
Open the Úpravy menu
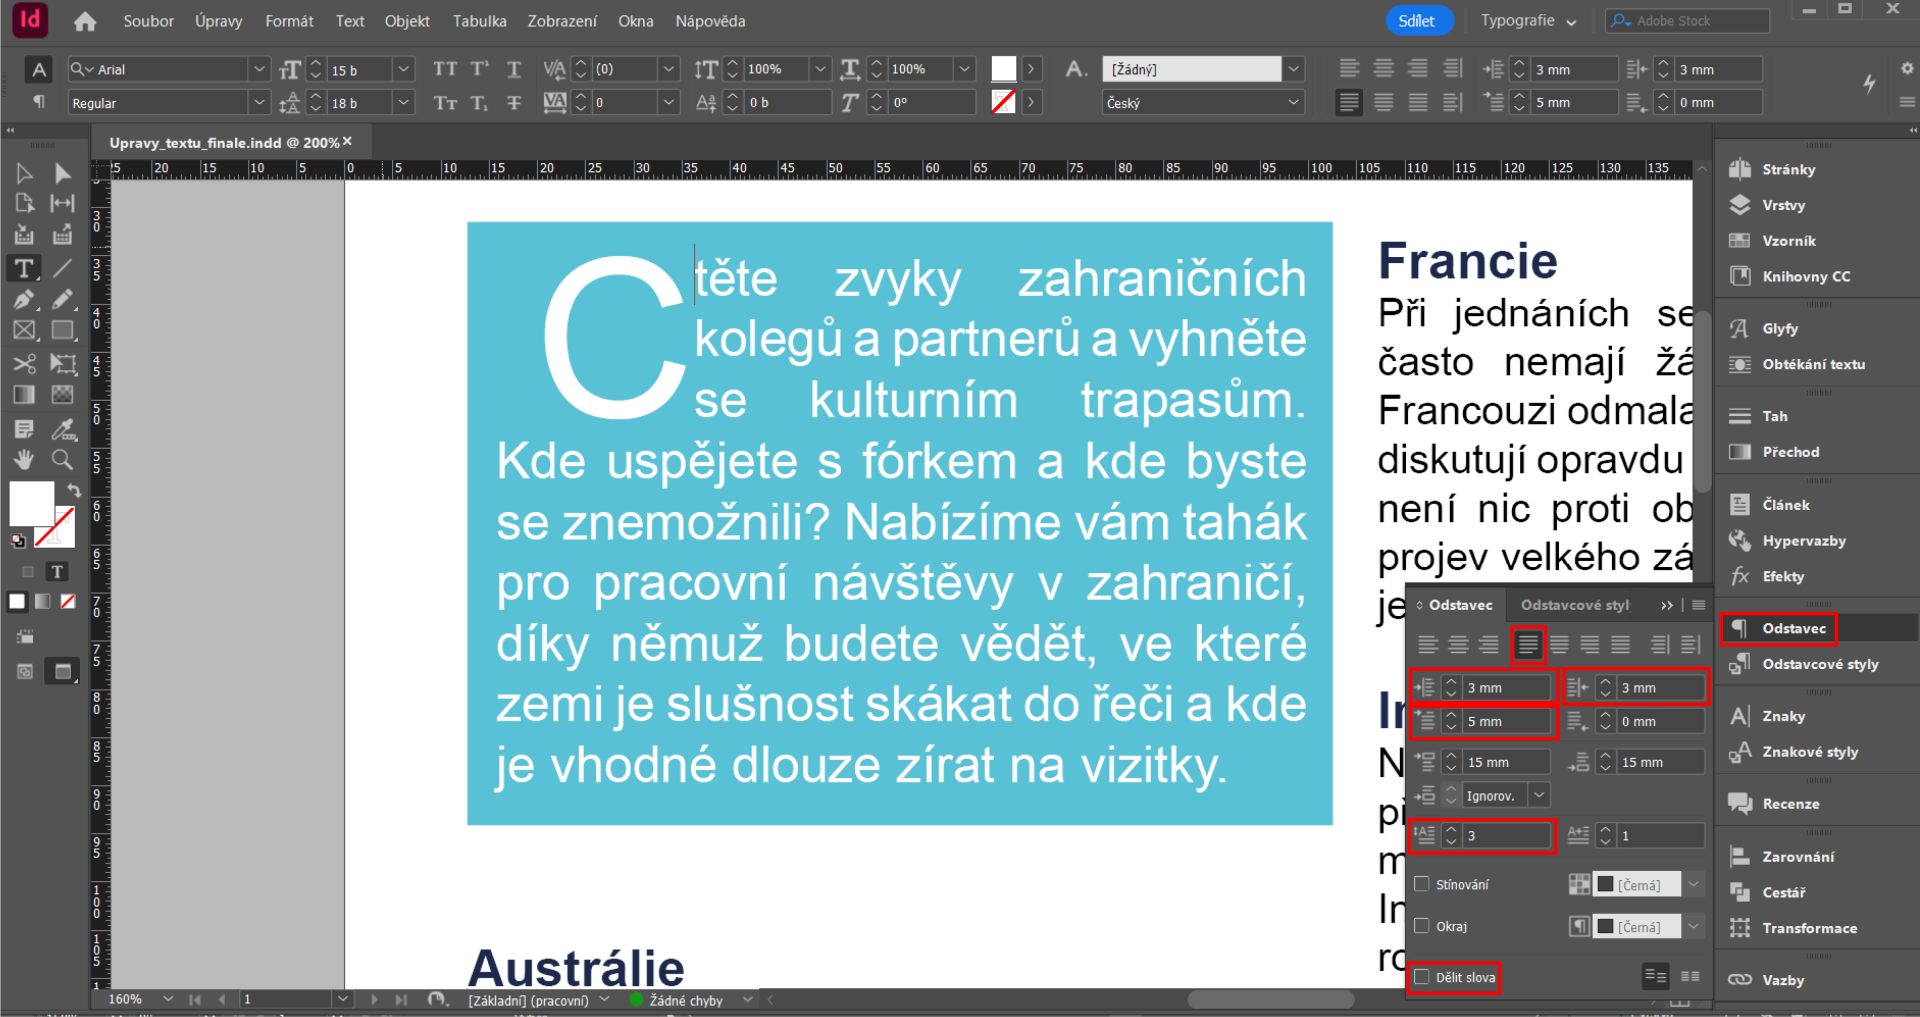point(219,21)
